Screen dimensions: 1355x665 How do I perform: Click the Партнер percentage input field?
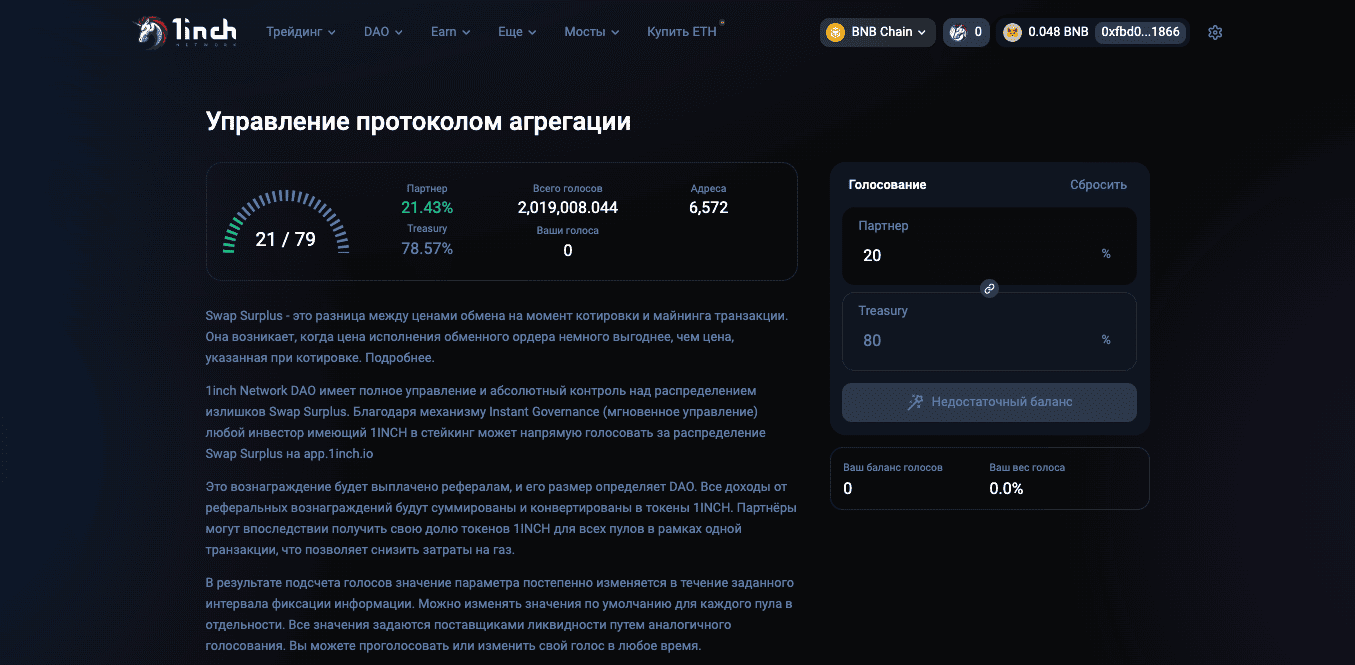[989, 246]
